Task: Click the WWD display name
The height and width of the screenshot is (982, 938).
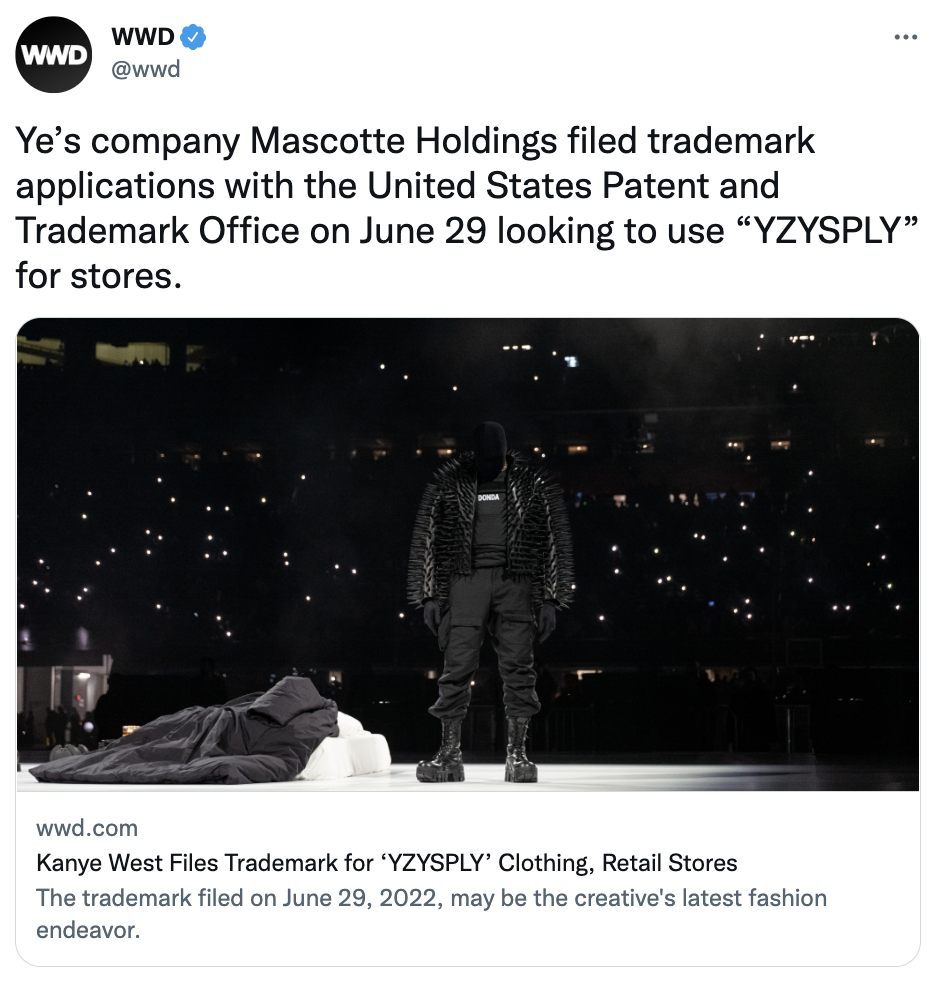Action: (x=143, y=37)
